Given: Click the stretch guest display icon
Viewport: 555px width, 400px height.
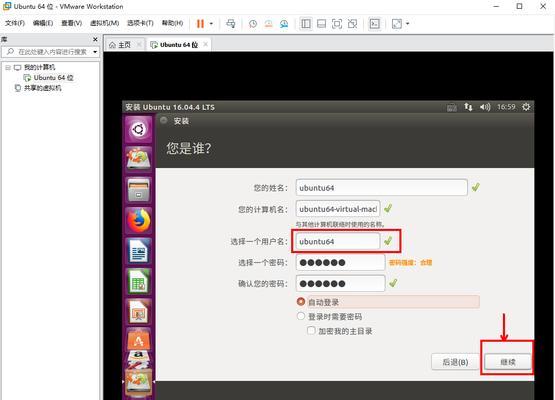Looking at the screenshot, I should point(397,24).
